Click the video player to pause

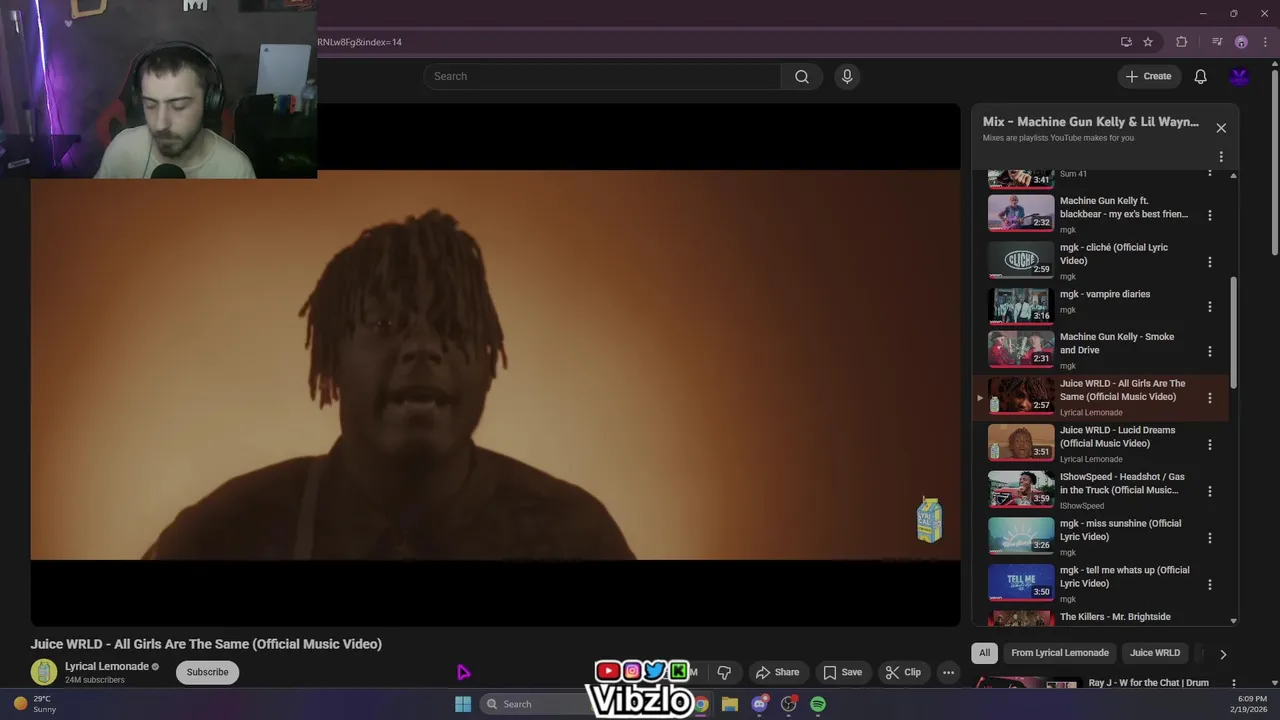click(x=495, y=365)
